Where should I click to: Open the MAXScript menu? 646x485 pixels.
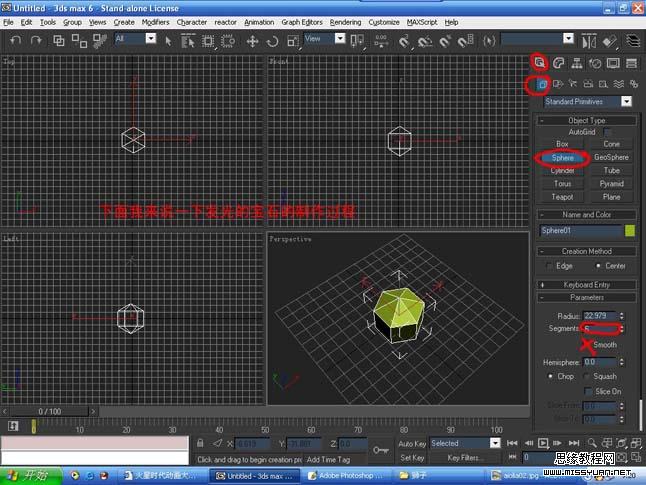422,22
